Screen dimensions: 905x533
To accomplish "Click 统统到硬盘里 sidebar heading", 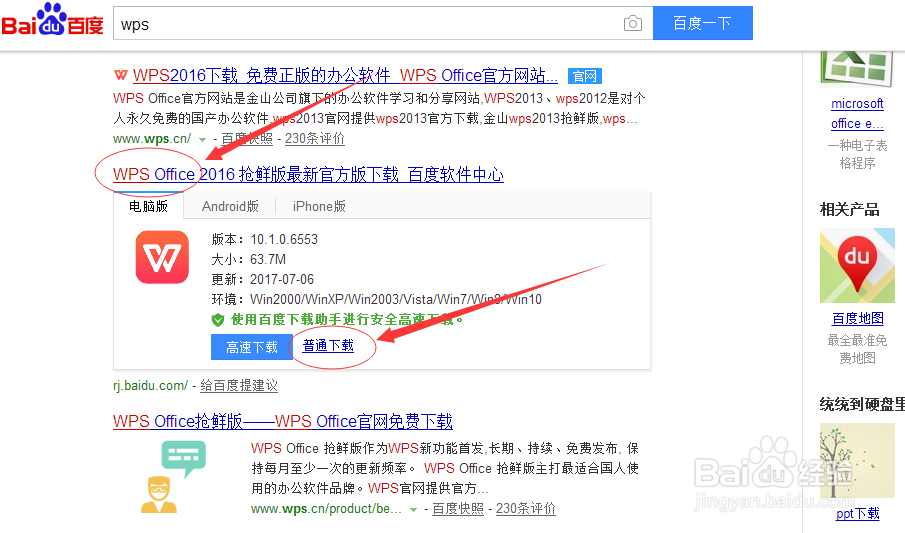I will [x=862, y=404].
